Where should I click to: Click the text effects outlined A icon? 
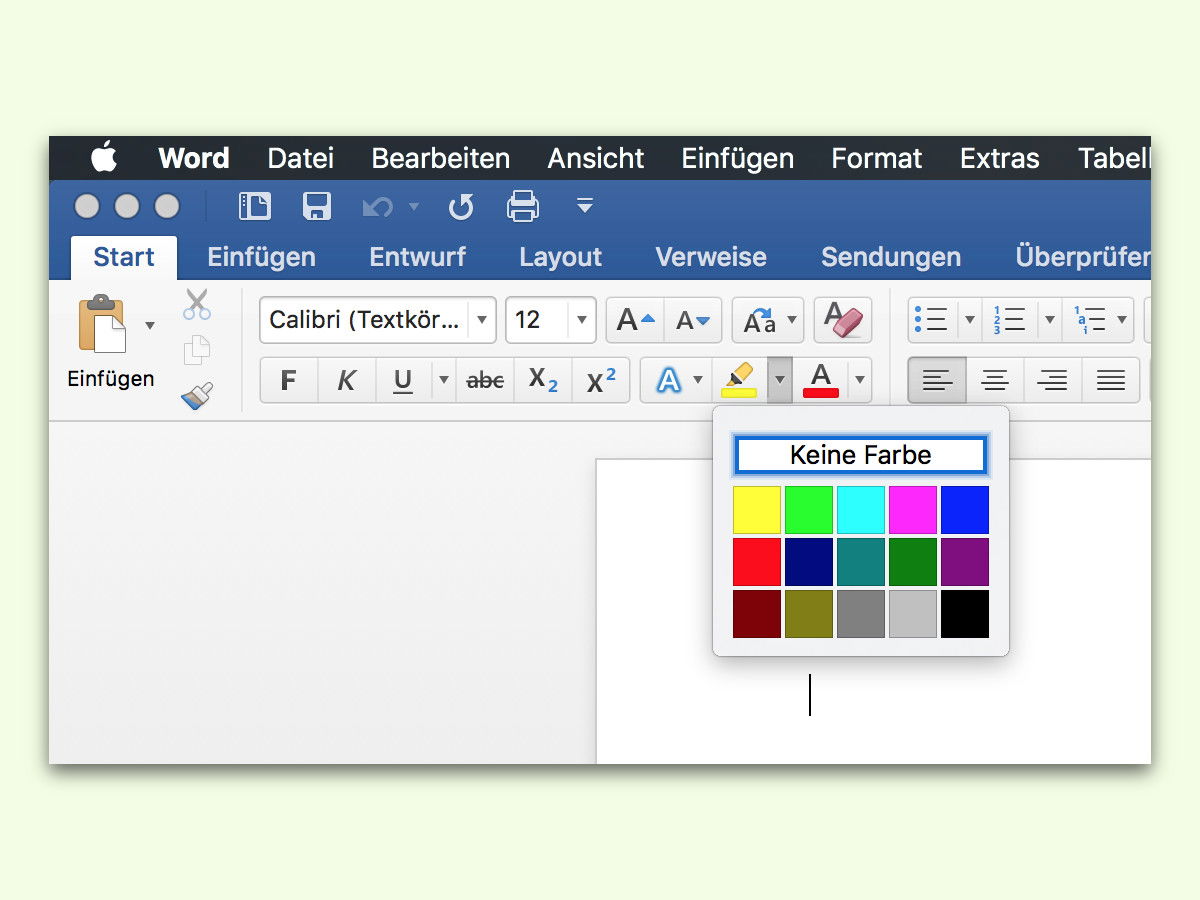pos(668,380)
